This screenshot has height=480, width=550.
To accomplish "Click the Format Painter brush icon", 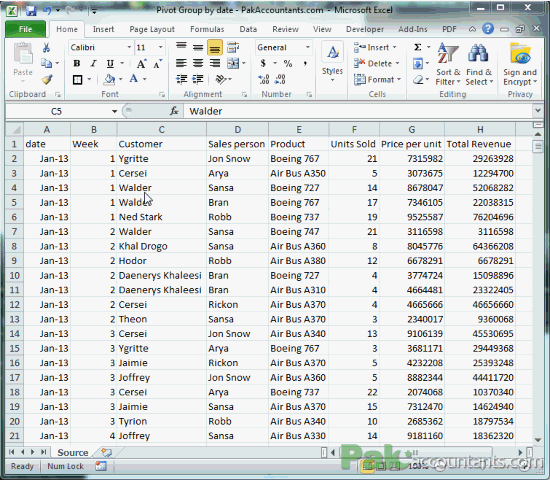I will point(47,80).
